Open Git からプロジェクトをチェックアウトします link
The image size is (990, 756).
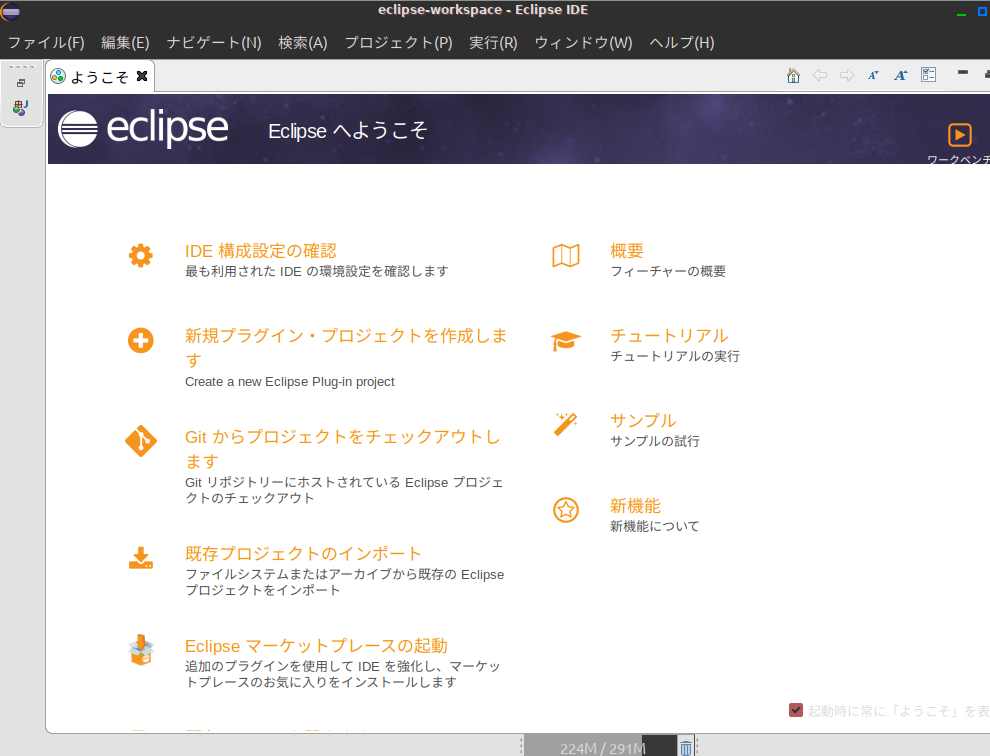tap(343, 448)
